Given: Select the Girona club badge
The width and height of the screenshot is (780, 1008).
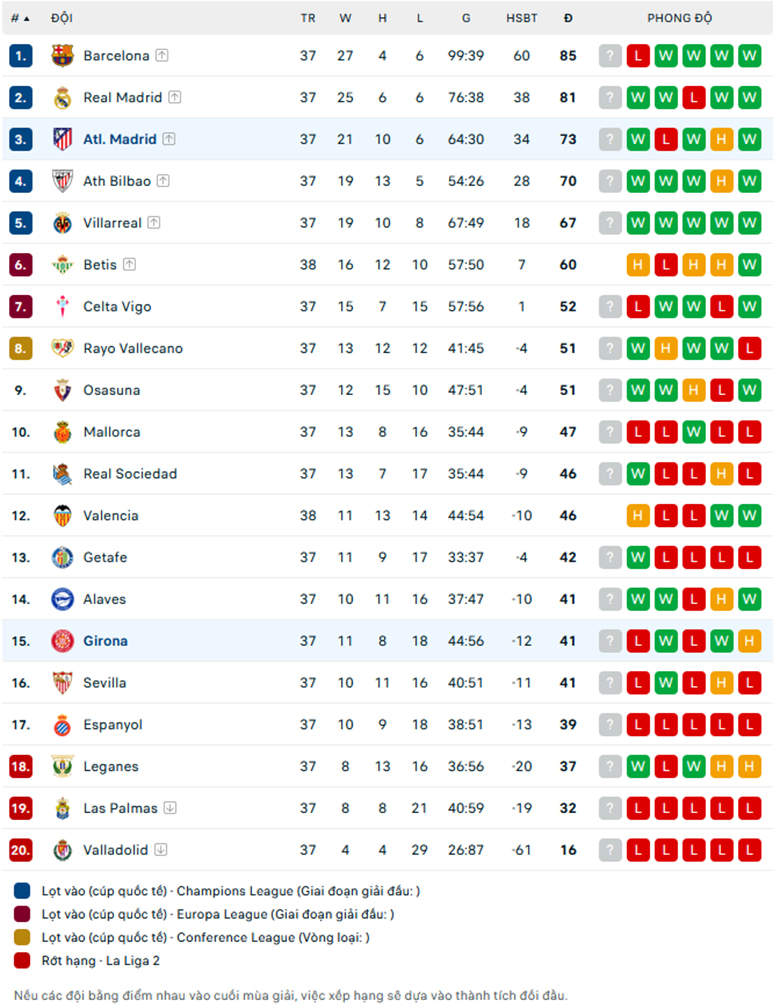Looking at the screenshot, I should (62, 641).
